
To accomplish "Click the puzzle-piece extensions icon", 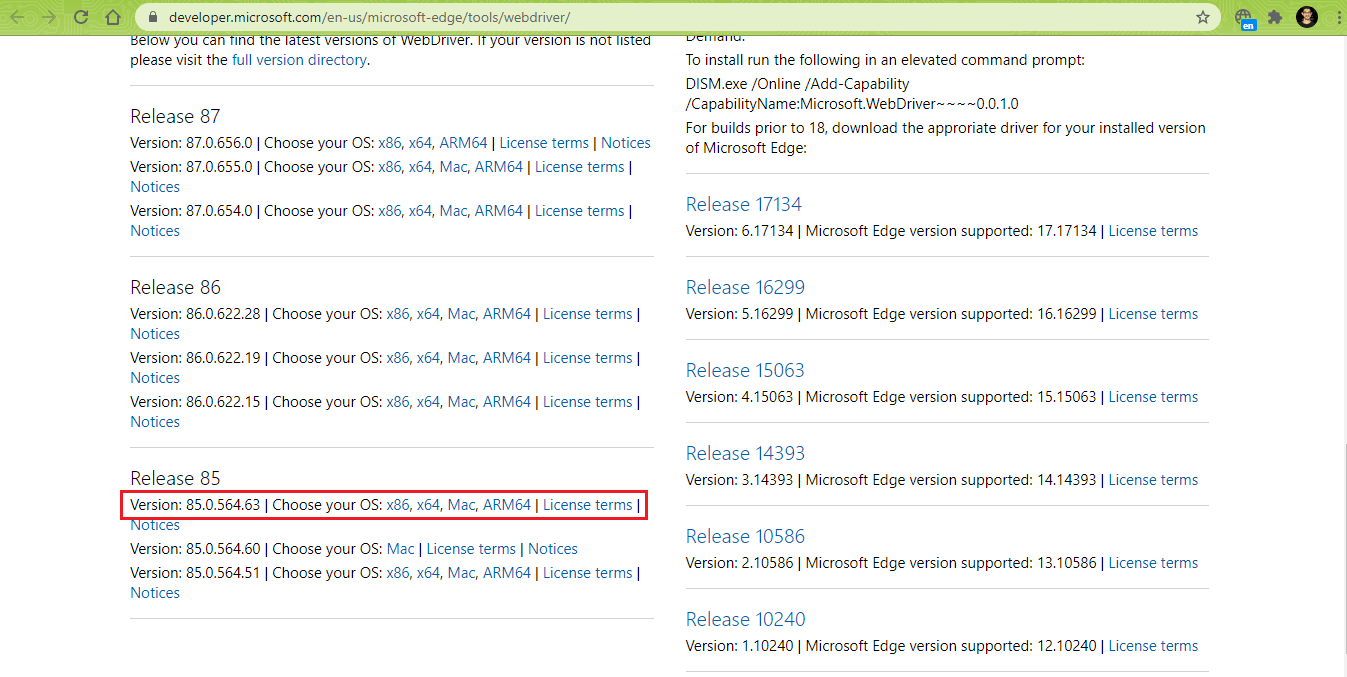I will (1274, 16).
